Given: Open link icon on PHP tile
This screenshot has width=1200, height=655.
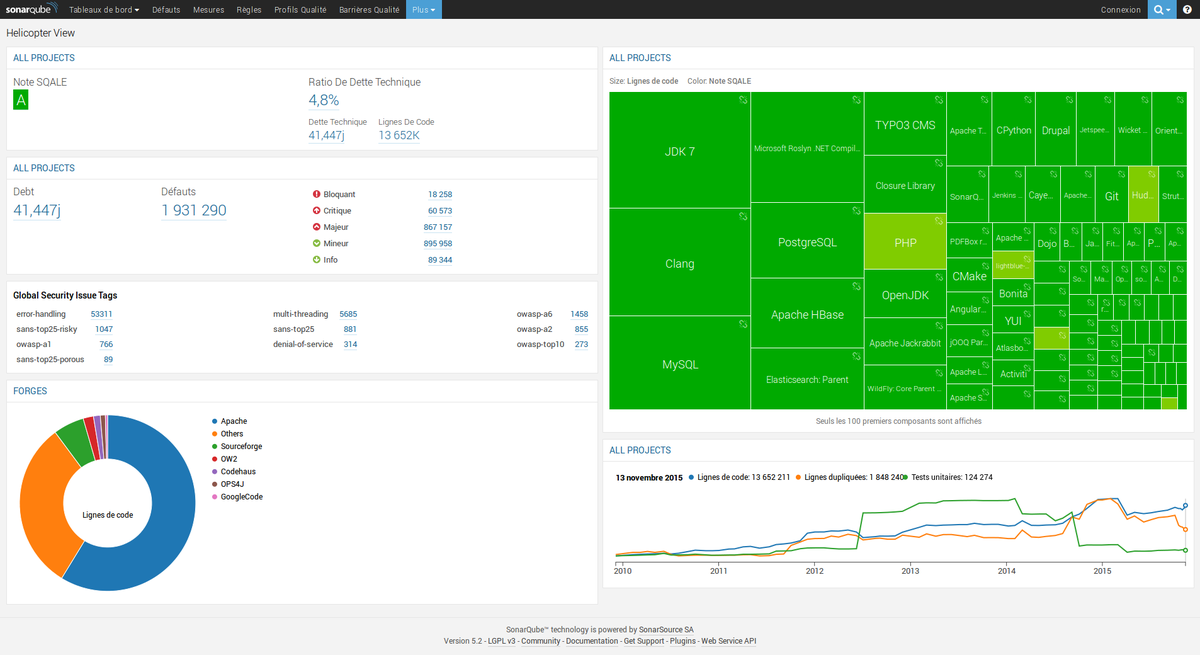Looking at the screenshot, I should 938,221.
